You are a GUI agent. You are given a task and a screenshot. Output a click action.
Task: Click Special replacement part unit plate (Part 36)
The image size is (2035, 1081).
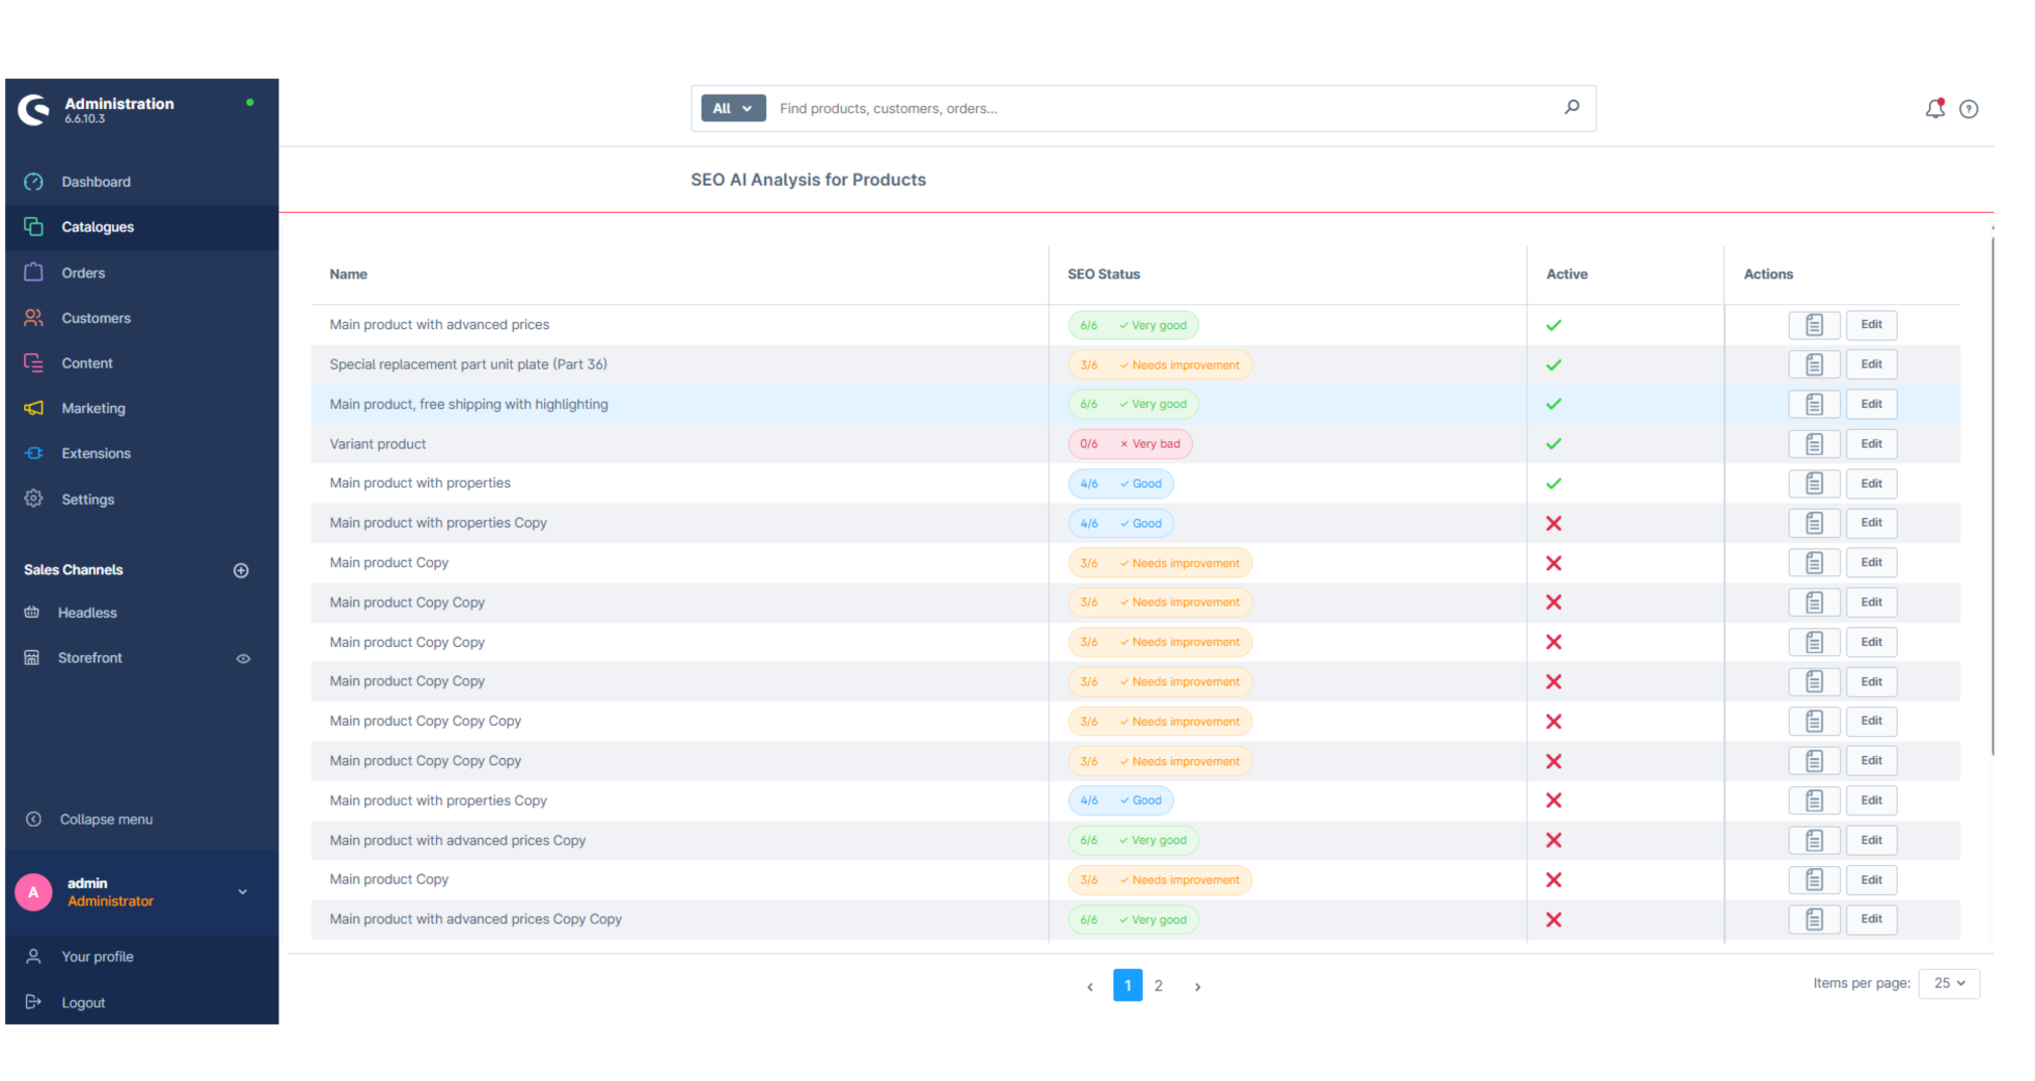[x=468, y=364]
